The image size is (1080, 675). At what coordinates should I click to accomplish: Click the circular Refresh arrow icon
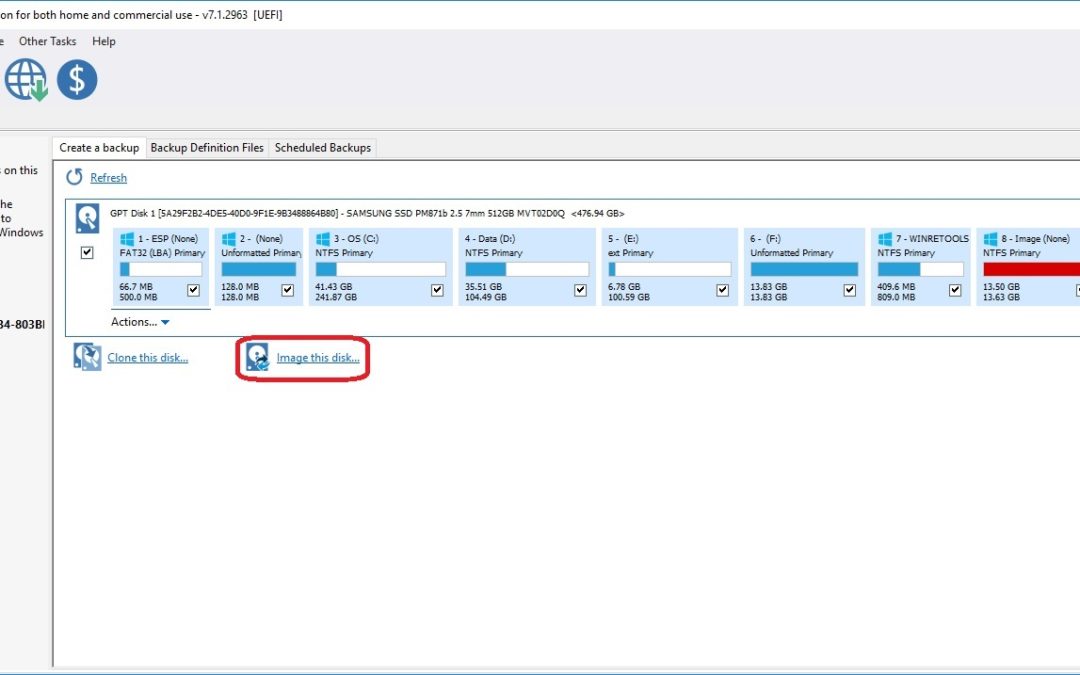pyautogui.click(x=75, y=177)
